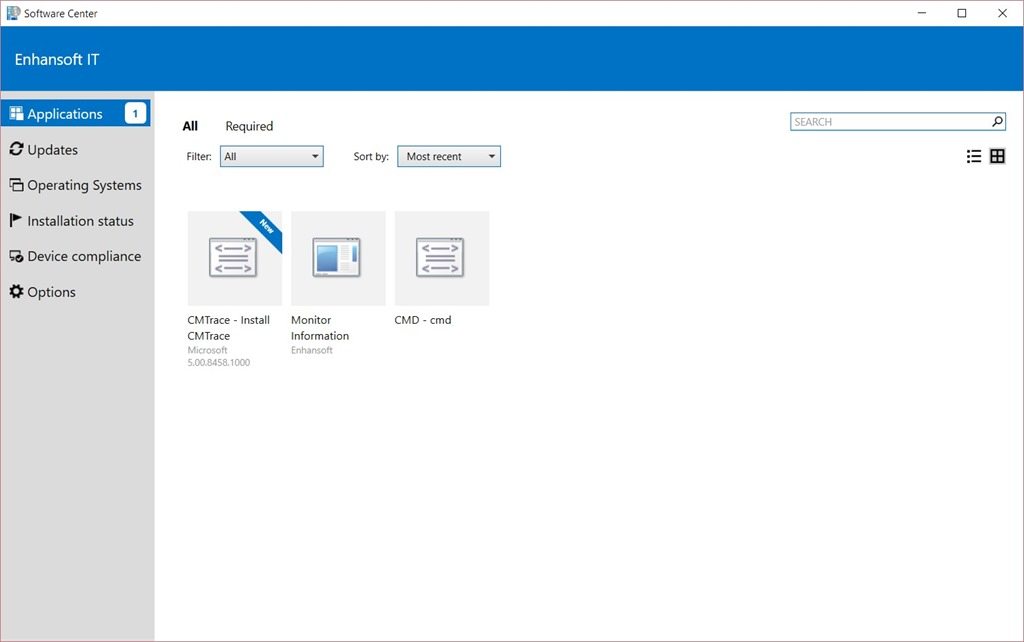1024x642 pixels.
Task: Click version number 5.00.8458.1000
Action: pos(218,362)
